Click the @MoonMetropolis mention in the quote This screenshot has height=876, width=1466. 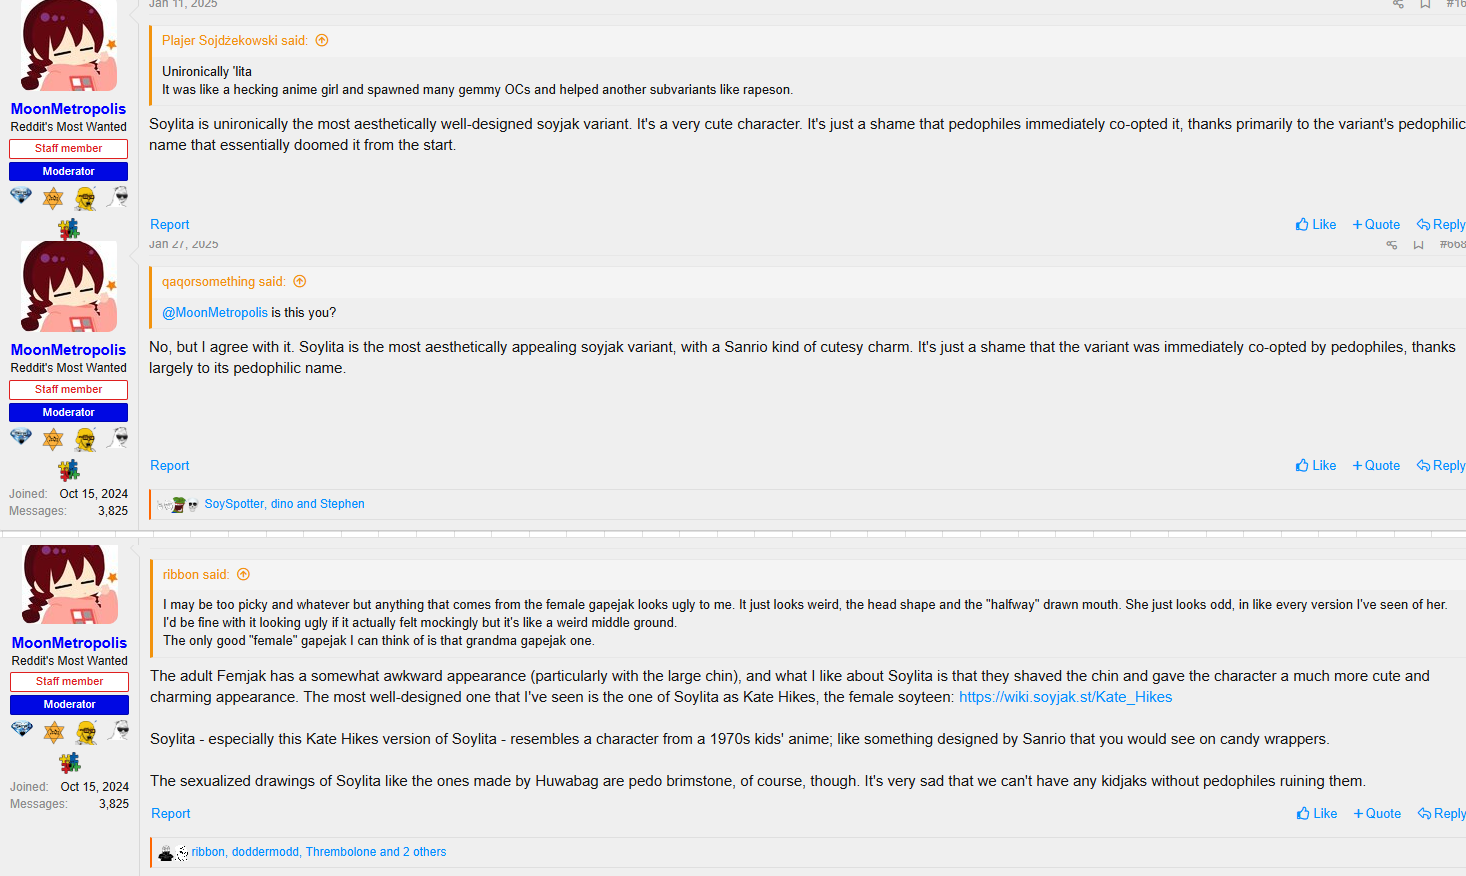tap(215, 313)
